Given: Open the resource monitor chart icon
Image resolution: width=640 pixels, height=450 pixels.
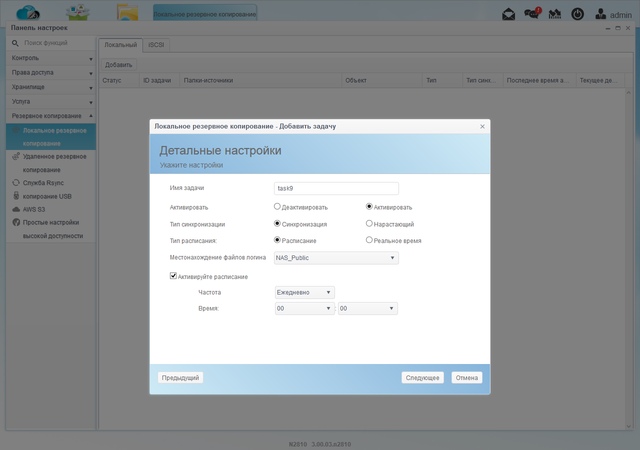Looking at the screenshot, I should coord(554,14).
